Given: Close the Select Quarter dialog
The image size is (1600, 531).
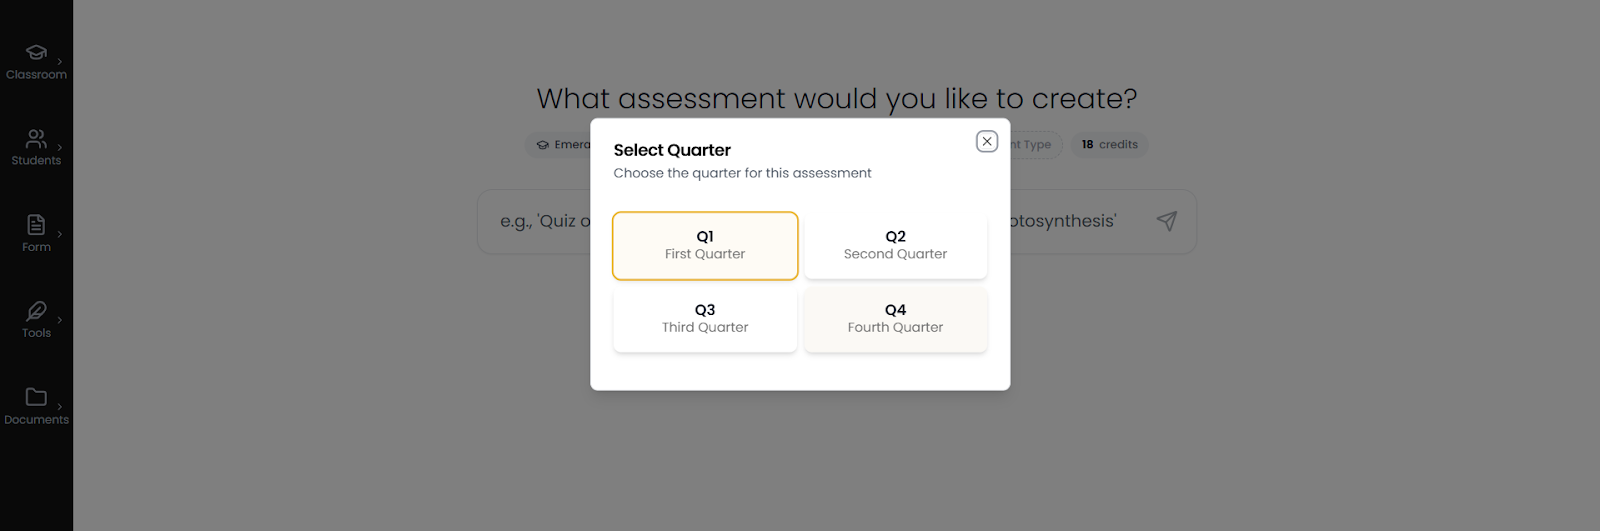Looking at the screenshot, I should coord(987,142).
